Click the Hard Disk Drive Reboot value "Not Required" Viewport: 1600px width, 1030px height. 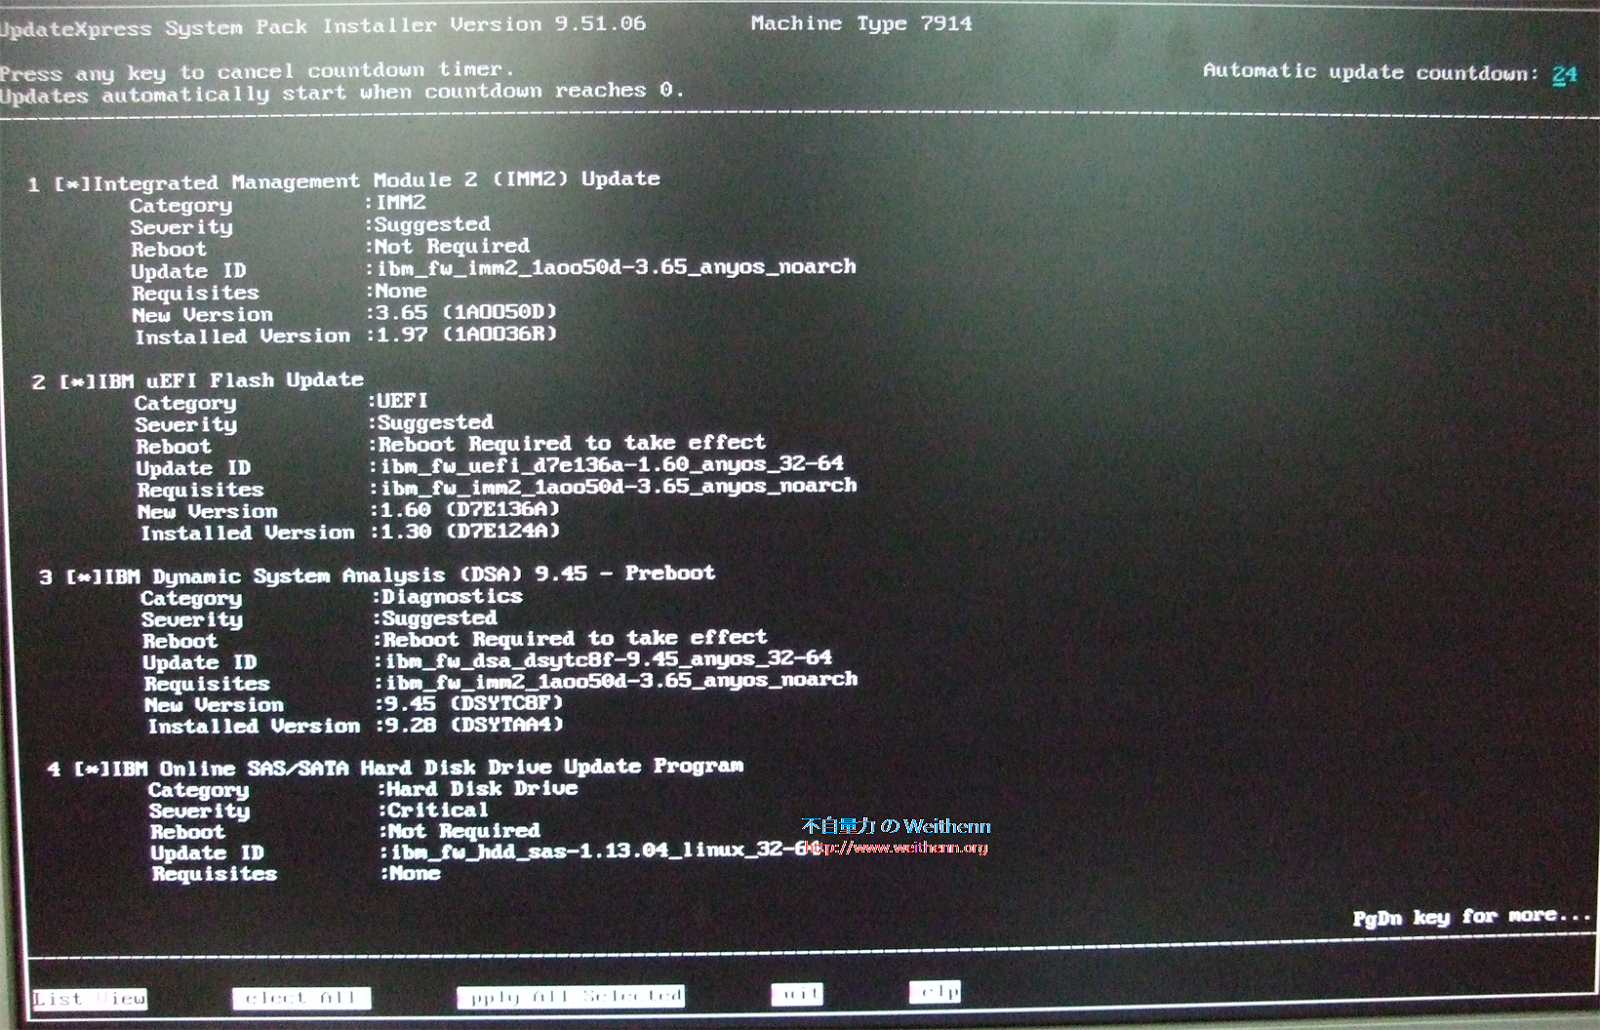464,831
